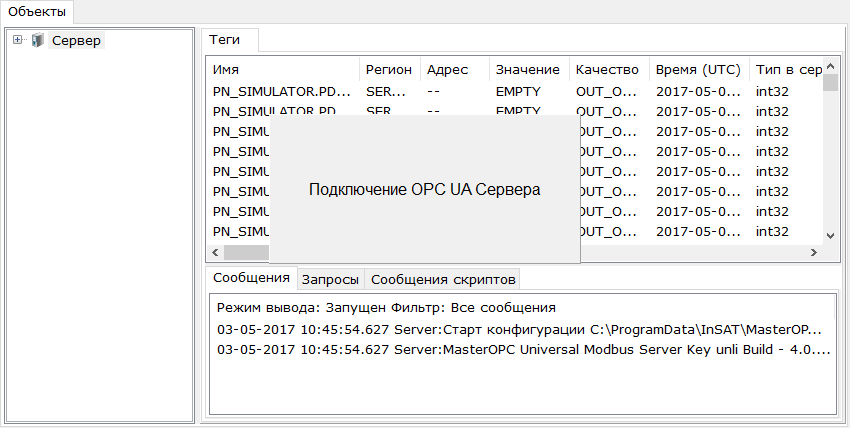Switch to the Сообщения скриптов tab
Screen dimensions: 850x428
tap(443, 280)
